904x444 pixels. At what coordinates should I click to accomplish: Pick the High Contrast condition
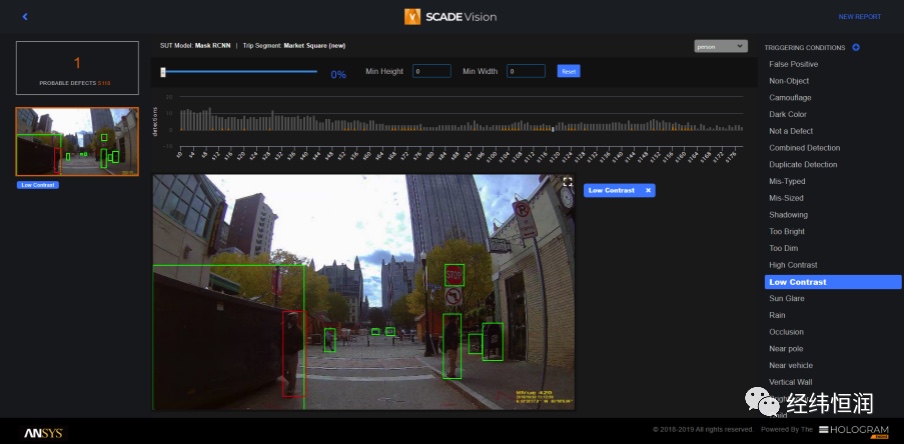pos(793,265)
